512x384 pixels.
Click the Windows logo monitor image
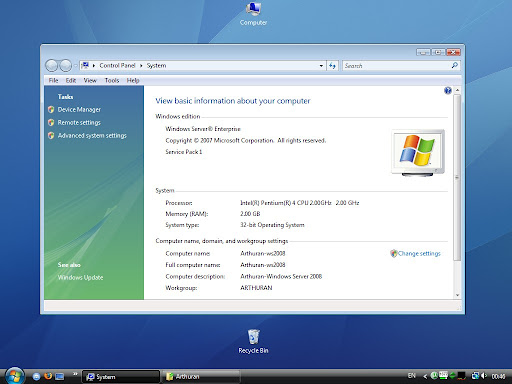pos(418,153)
